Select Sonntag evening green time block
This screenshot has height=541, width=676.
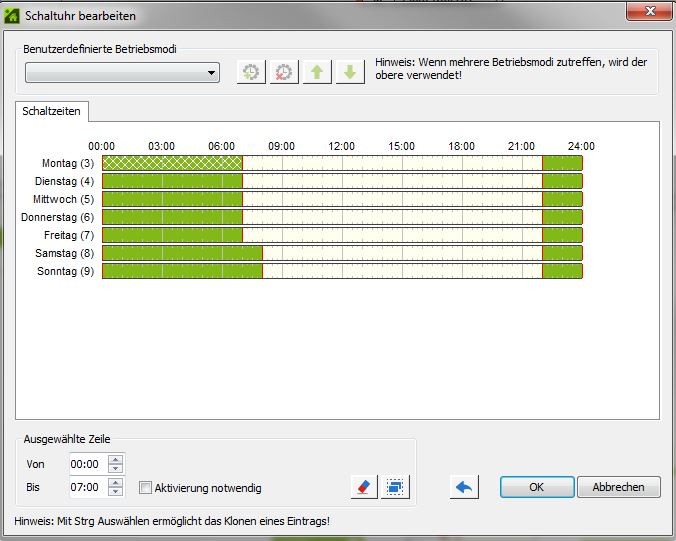tap(562, 272)
